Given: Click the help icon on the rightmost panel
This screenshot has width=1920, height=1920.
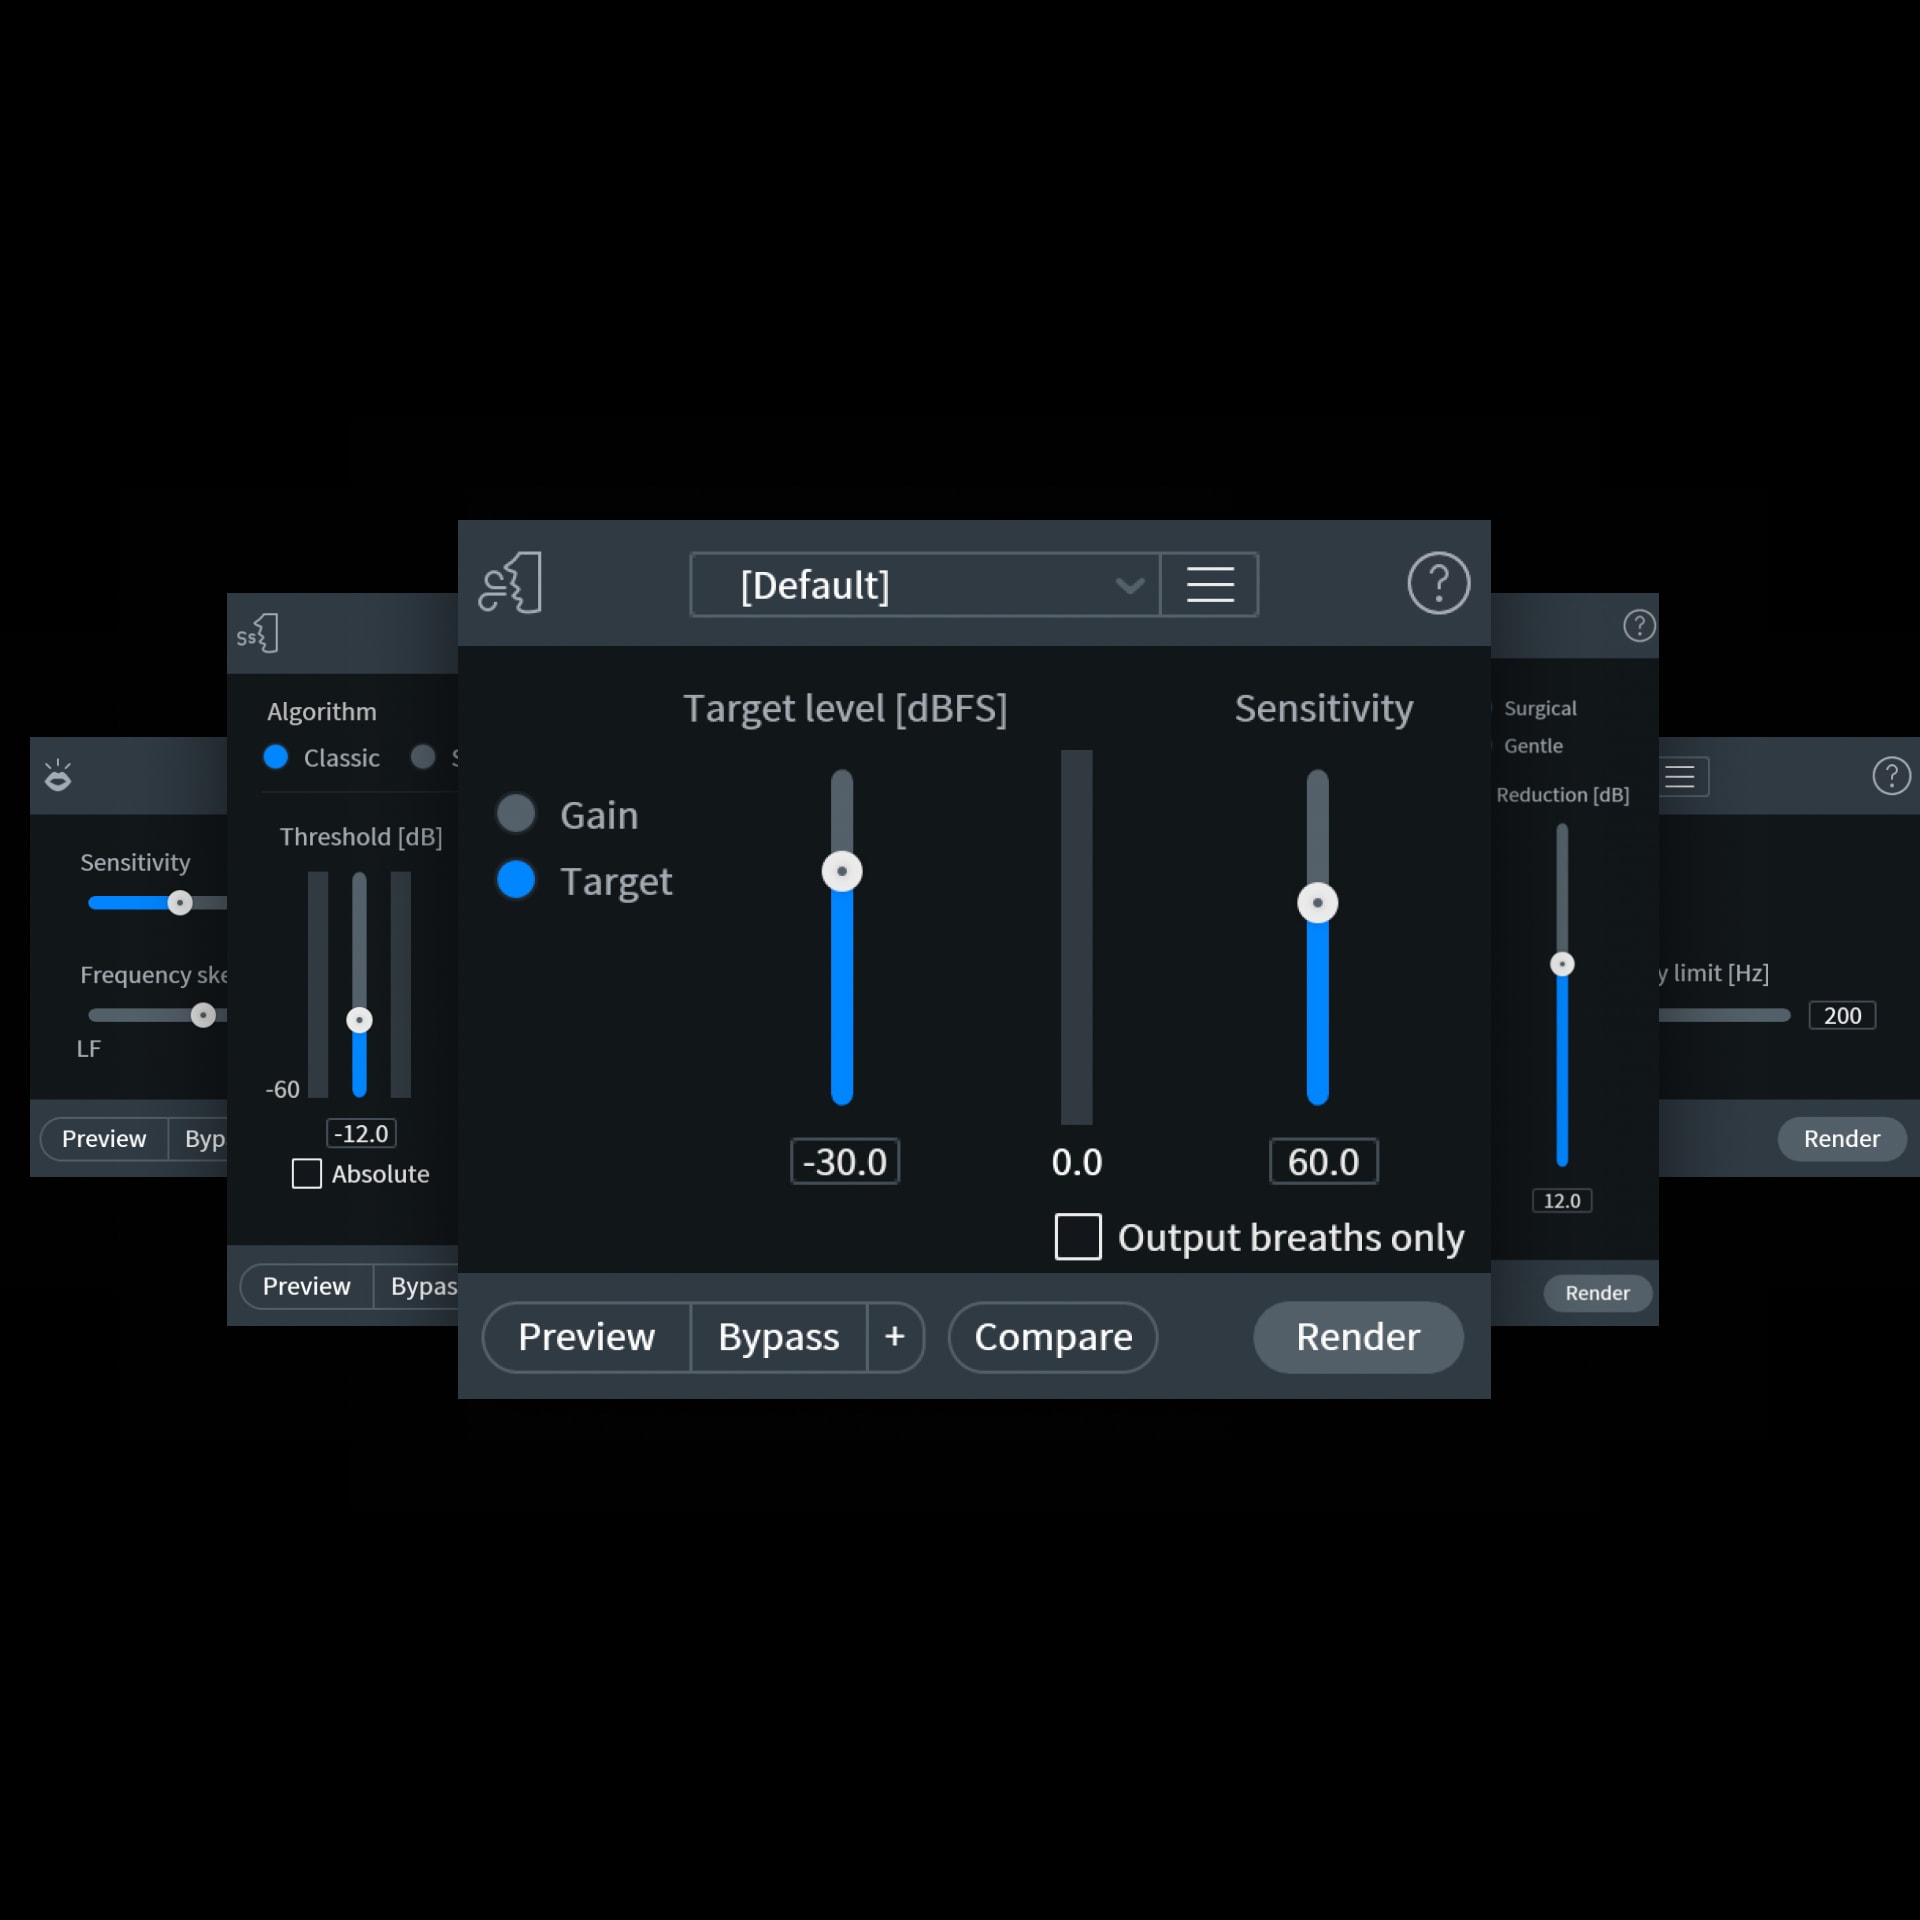Looking at the screenshot, I should [x=1891, y=775].
